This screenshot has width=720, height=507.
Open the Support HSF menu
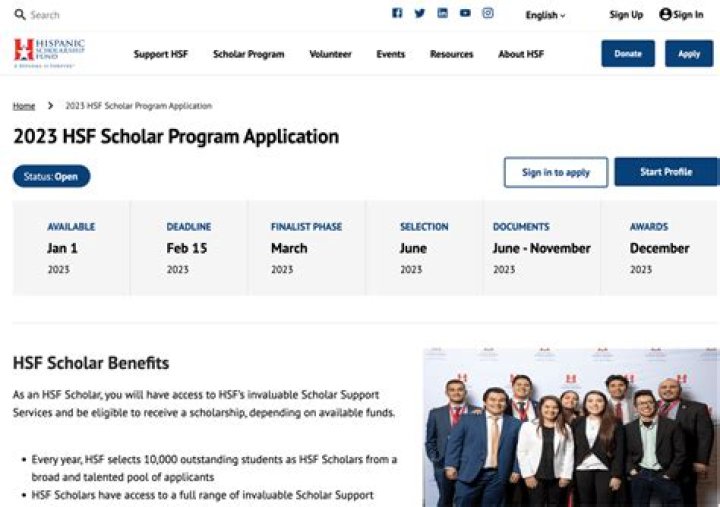(160, 54)
